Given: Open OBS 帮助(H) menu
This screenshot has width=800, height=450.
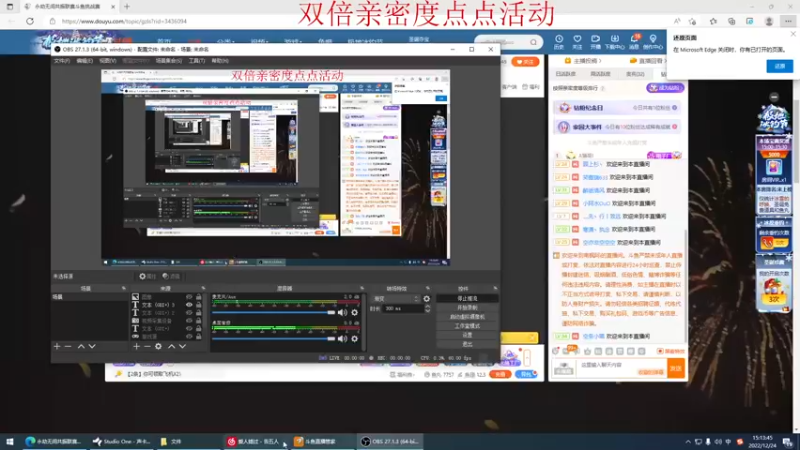Looking at the screenshot, I should coord(220,61).
